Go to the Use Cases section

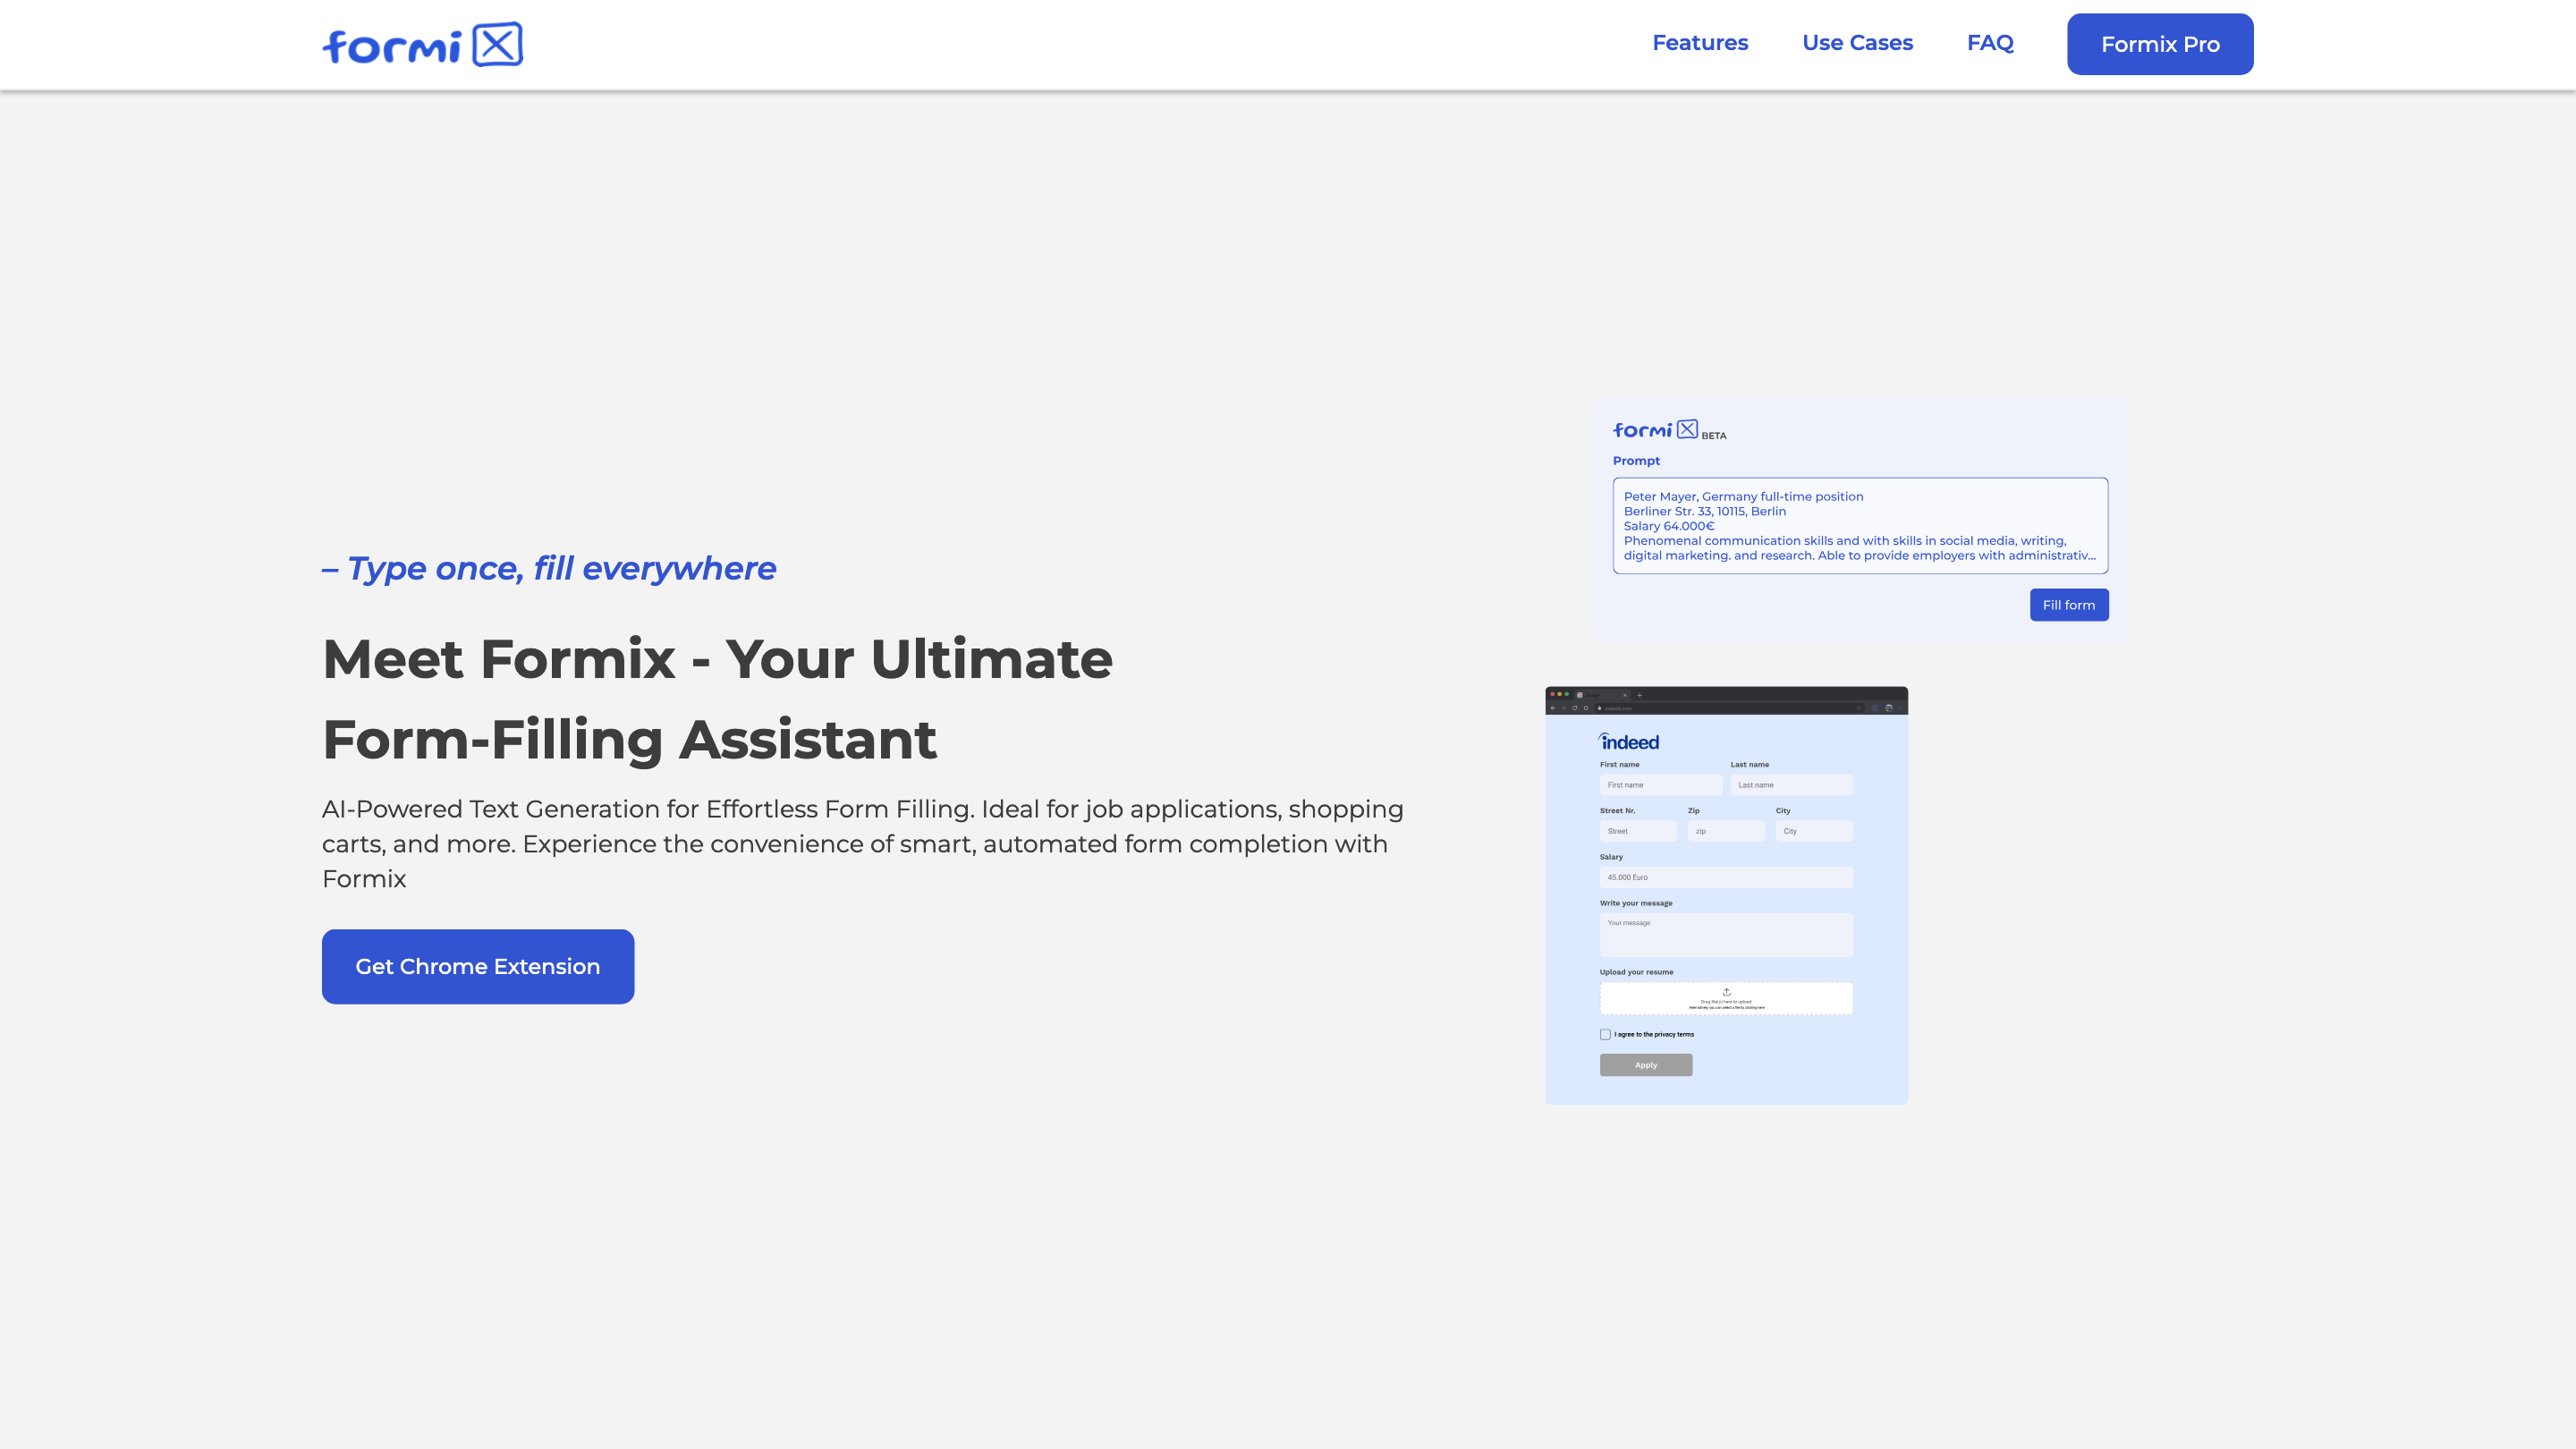1857,43
